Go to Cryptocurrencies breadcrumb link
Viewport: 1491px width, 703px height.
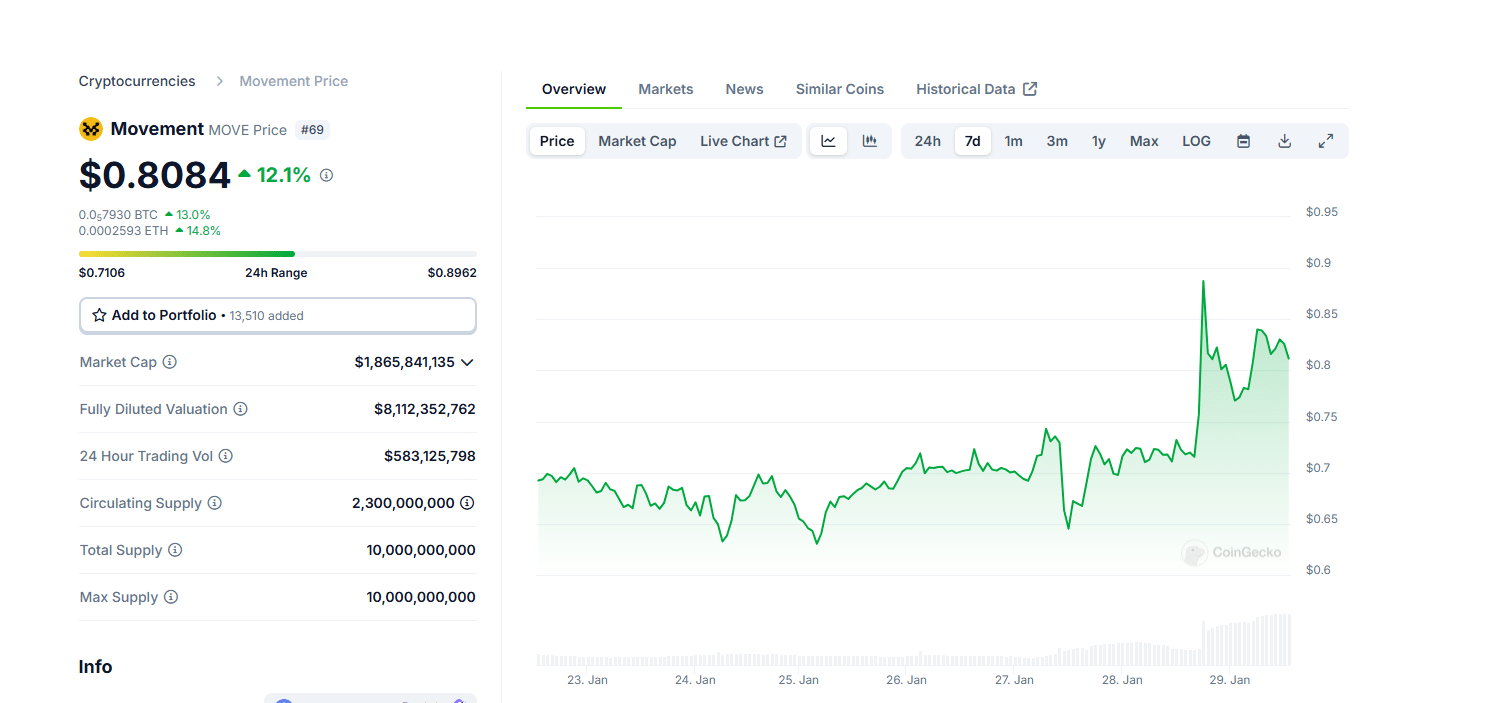137,81
